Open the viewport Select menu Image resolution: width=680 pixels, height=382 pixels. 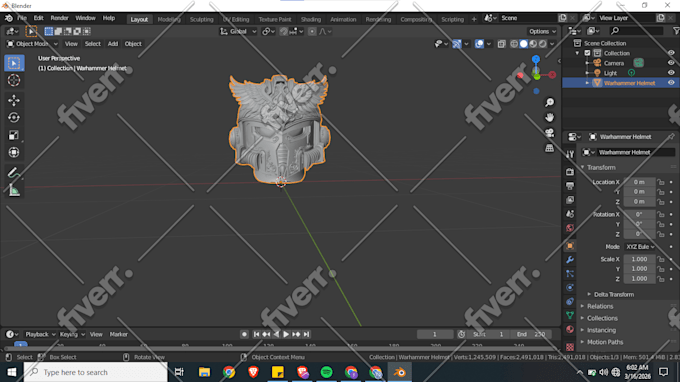pos(92,44)
